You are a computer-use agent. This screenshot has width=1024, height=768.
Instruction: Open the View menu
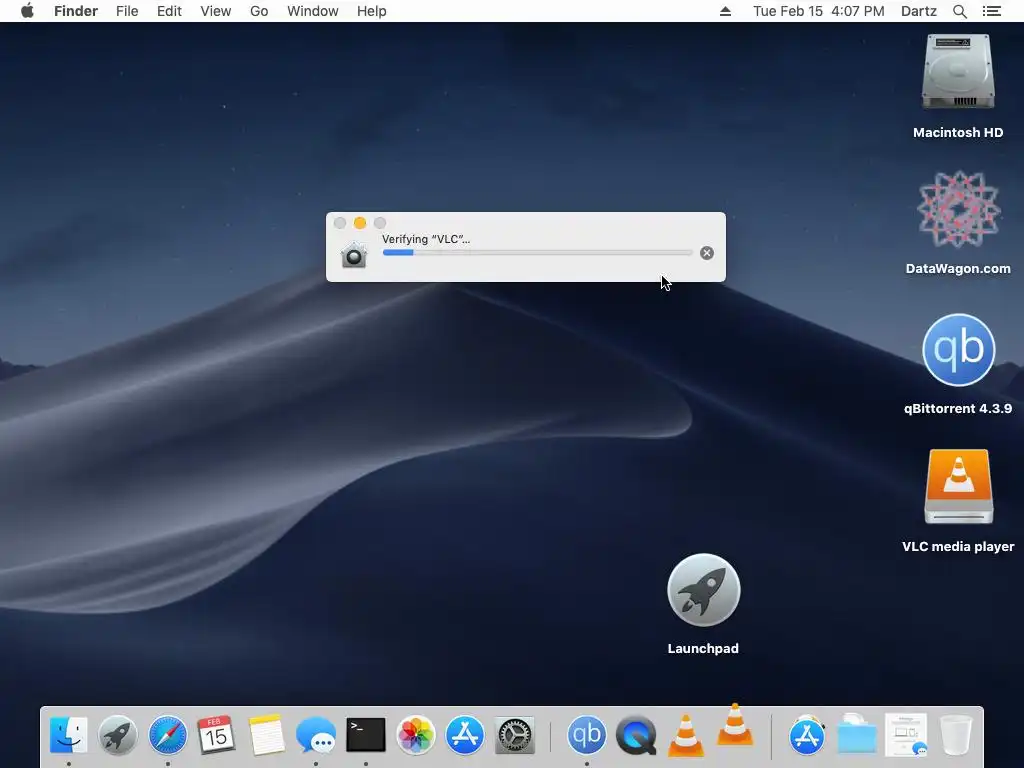tap(216, 11)
